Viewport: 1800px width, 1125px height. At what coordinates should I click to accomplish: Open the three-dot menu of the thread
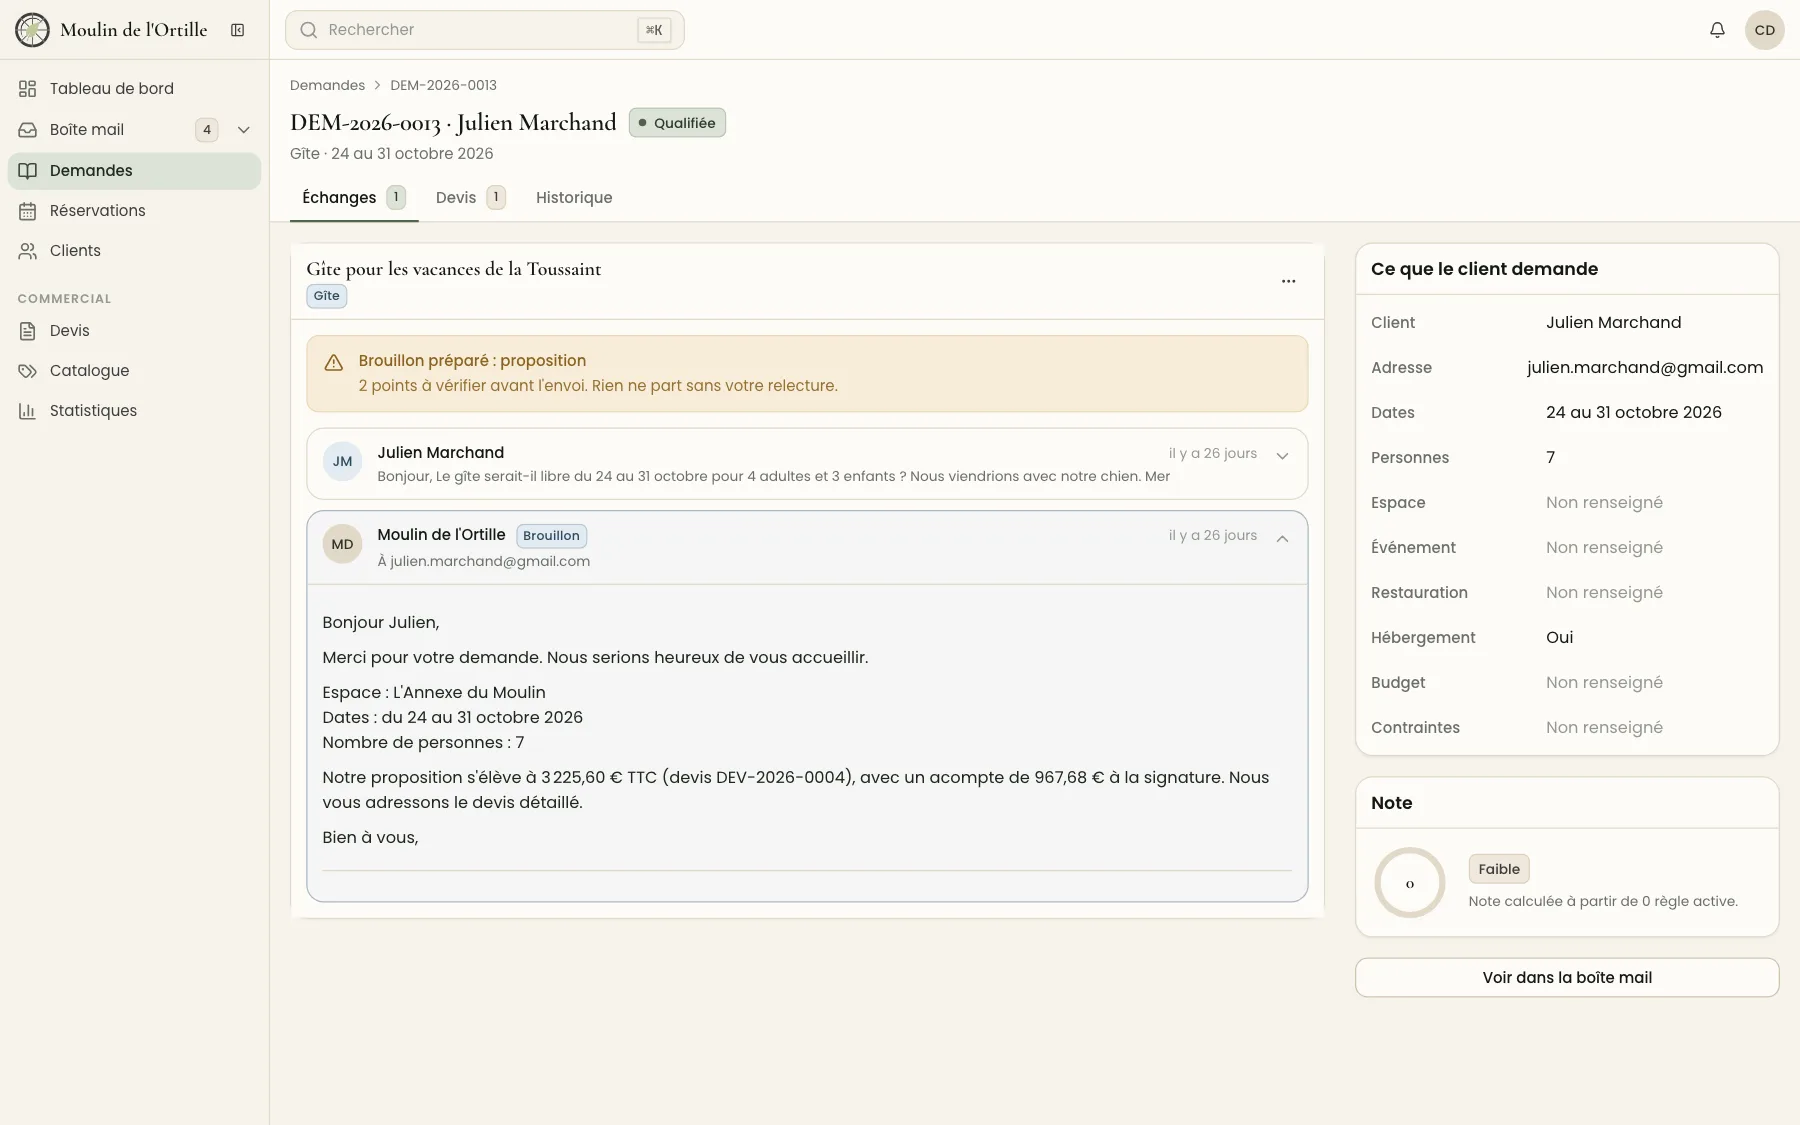click(x=1288, y=281)
